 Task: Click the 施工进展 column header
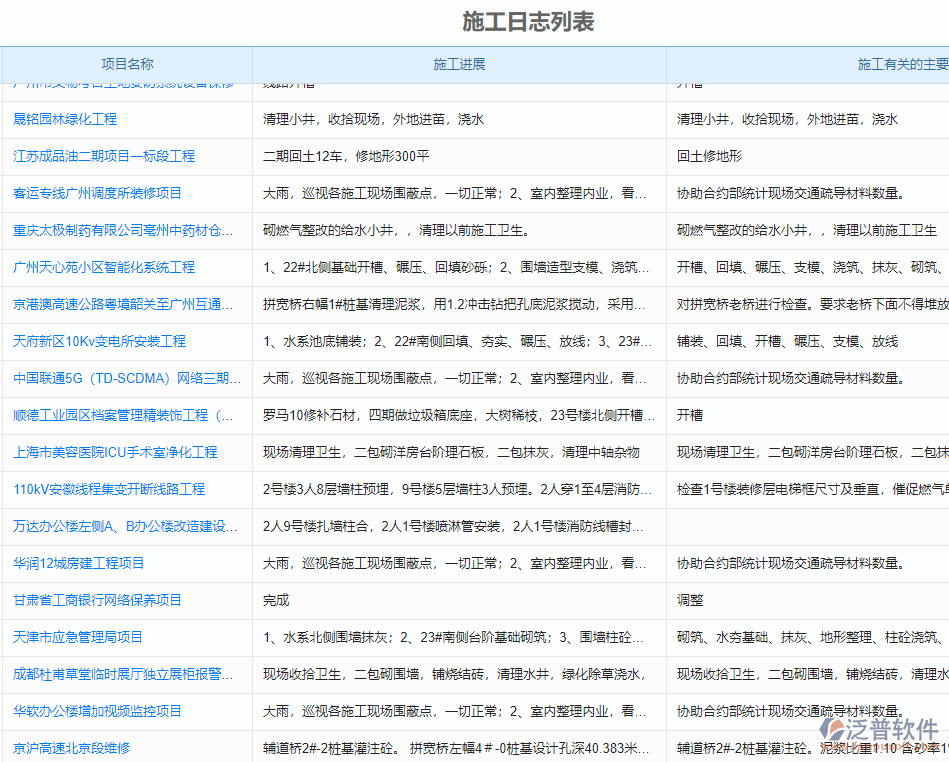tap(459, 63)
